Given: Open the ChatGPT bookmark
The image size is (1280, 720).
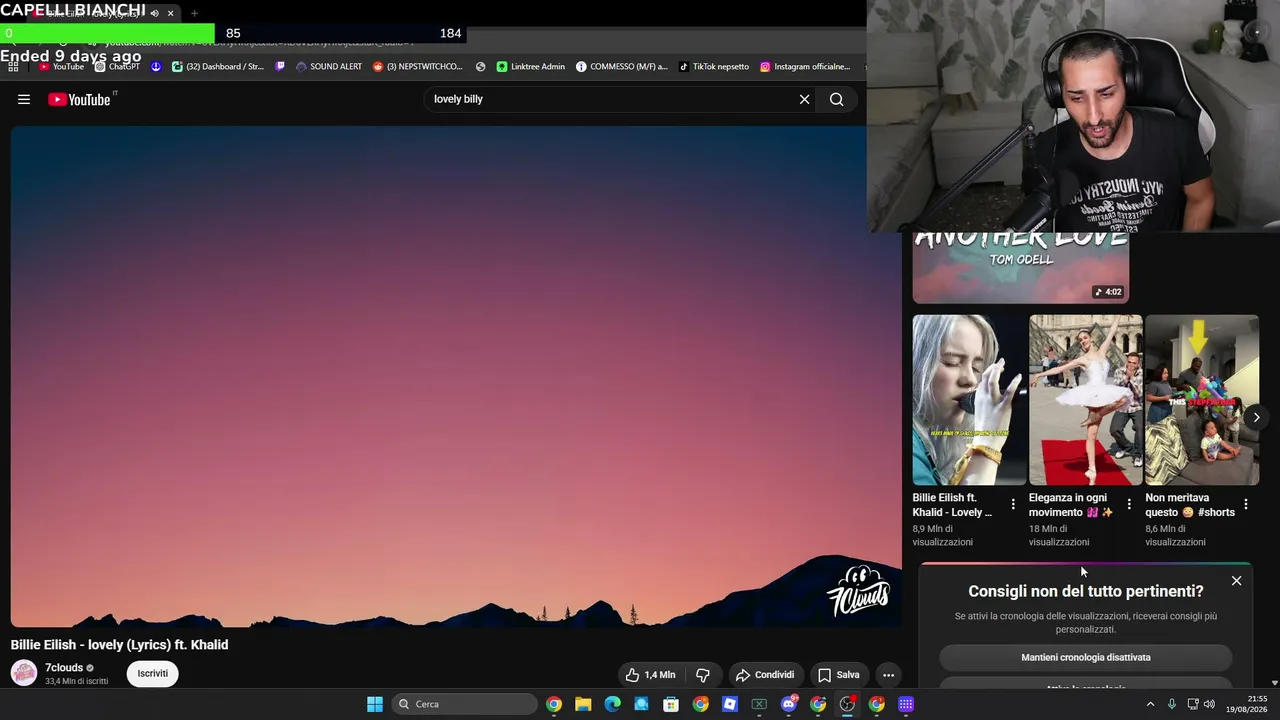Looking at the screenshot, I should pyautogui.click(x=117, y=67).
